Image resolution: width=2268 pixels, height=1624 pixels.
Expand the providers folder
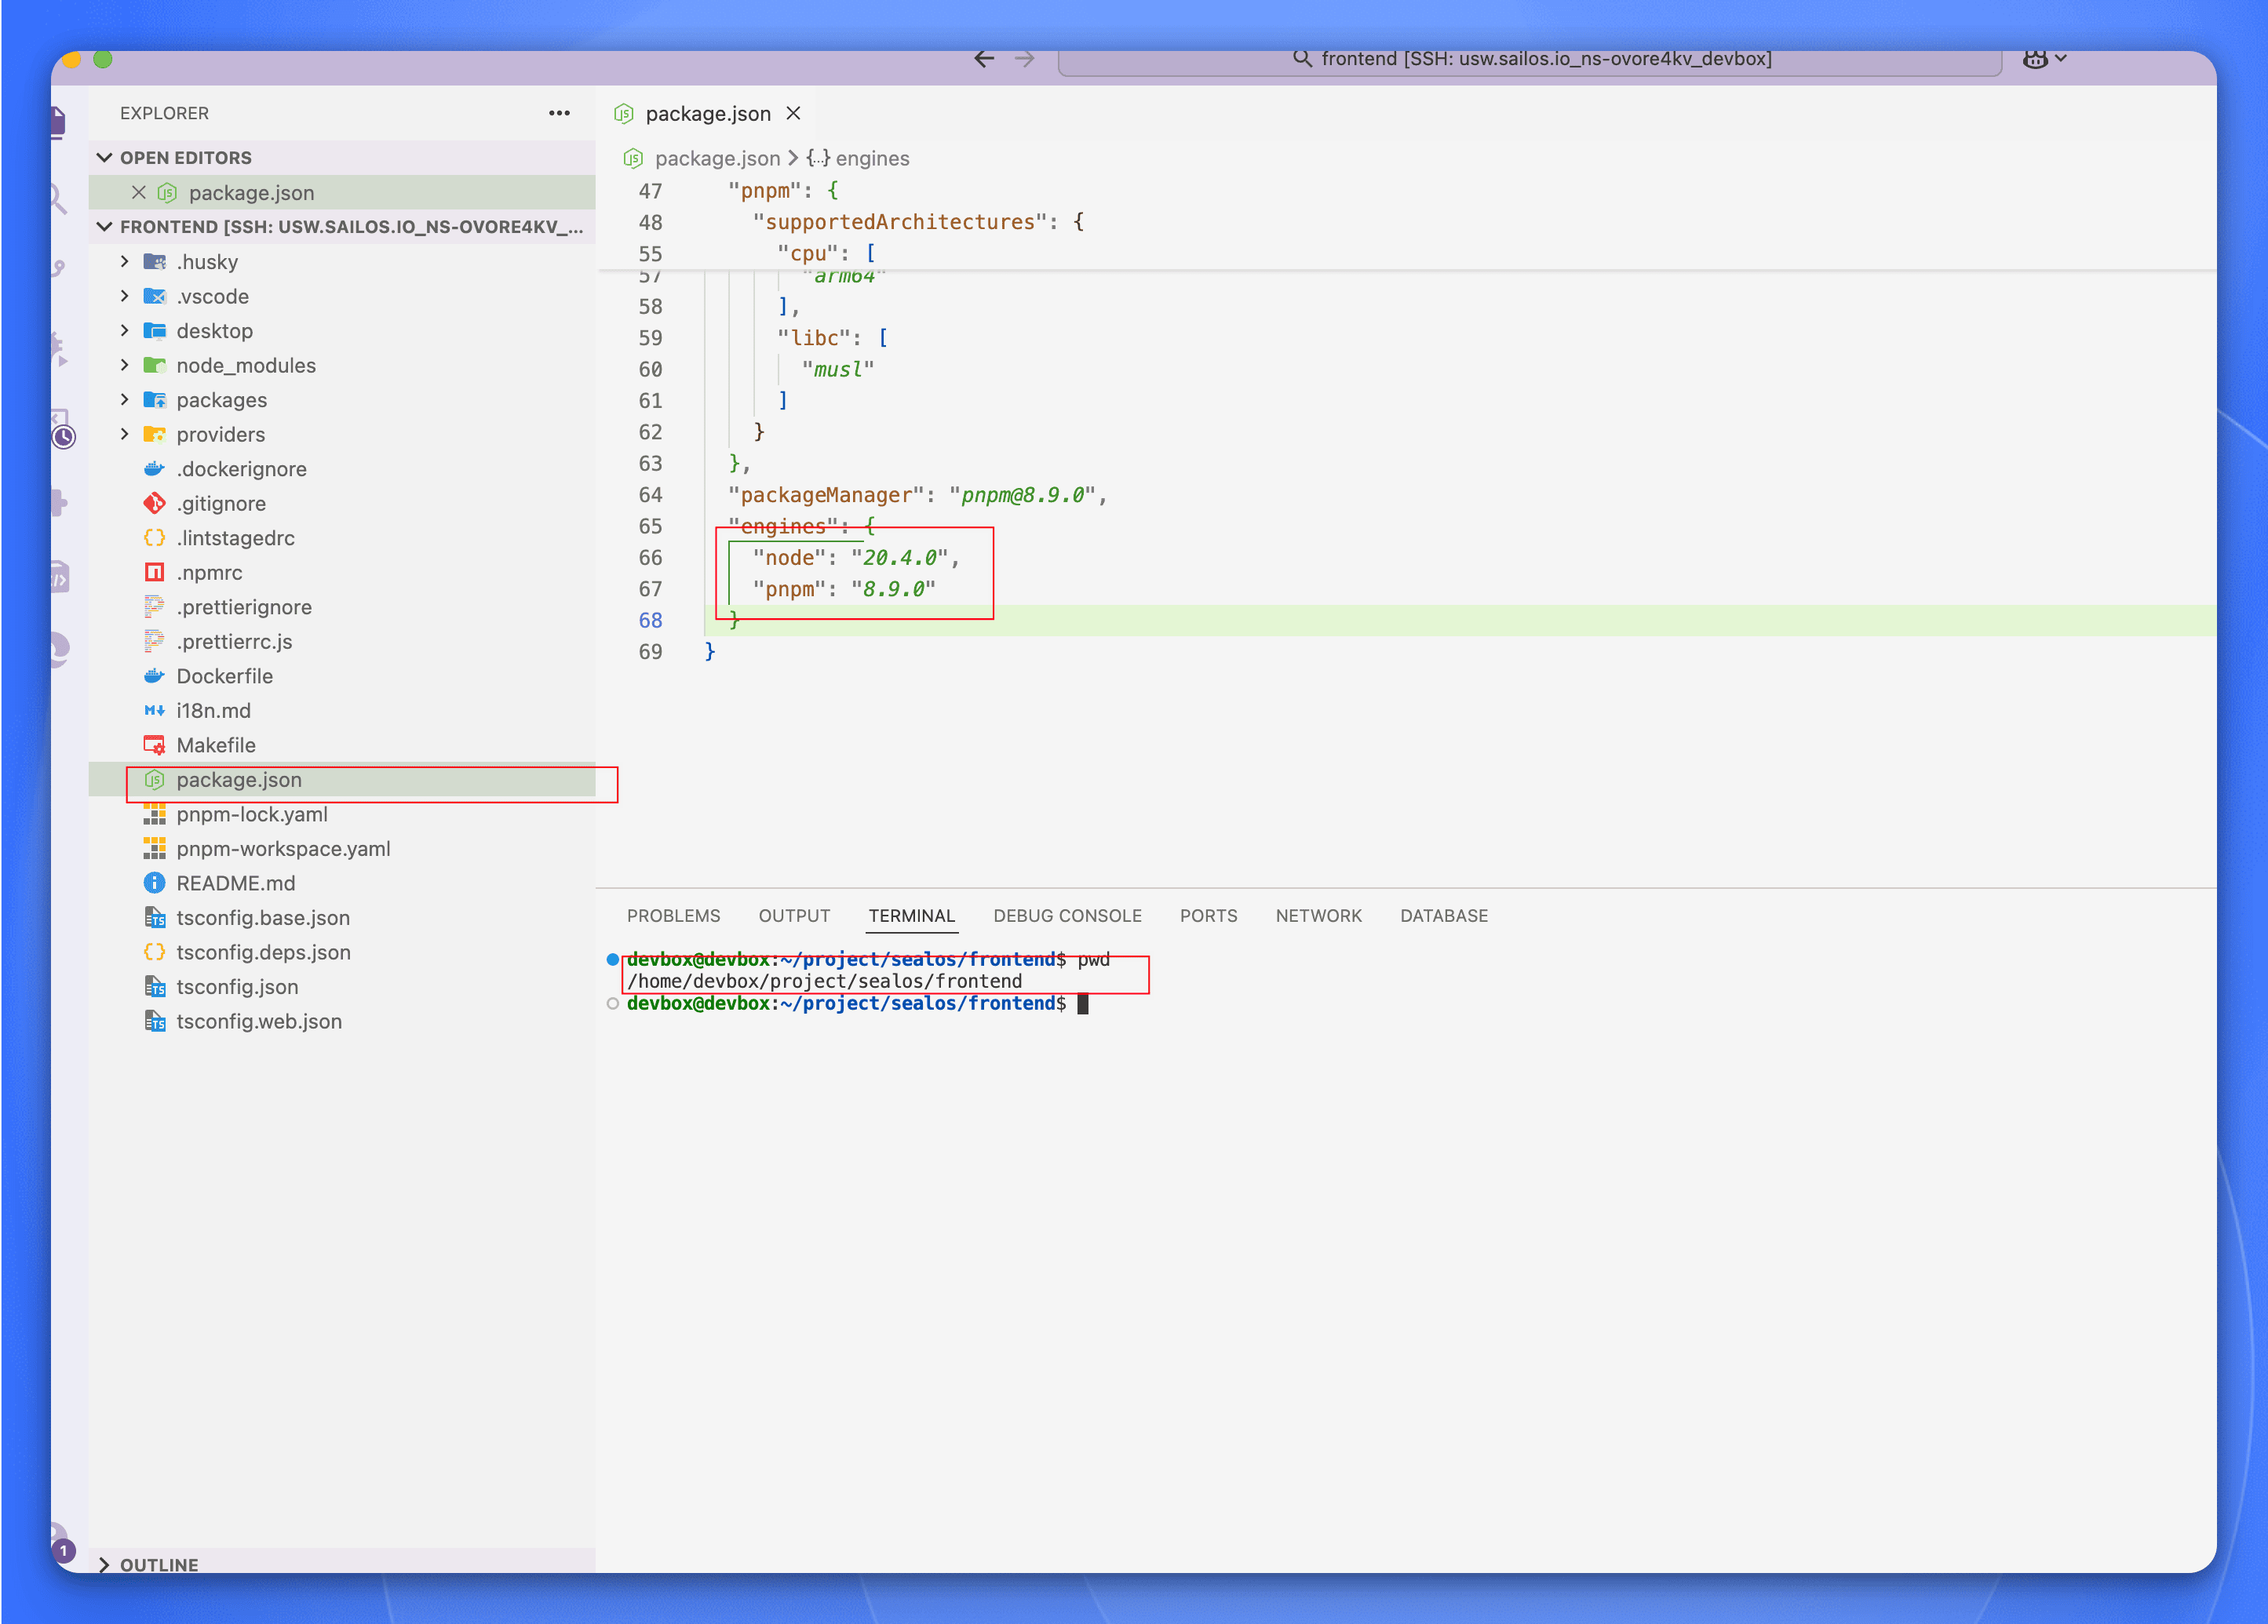tap(220, 434)
